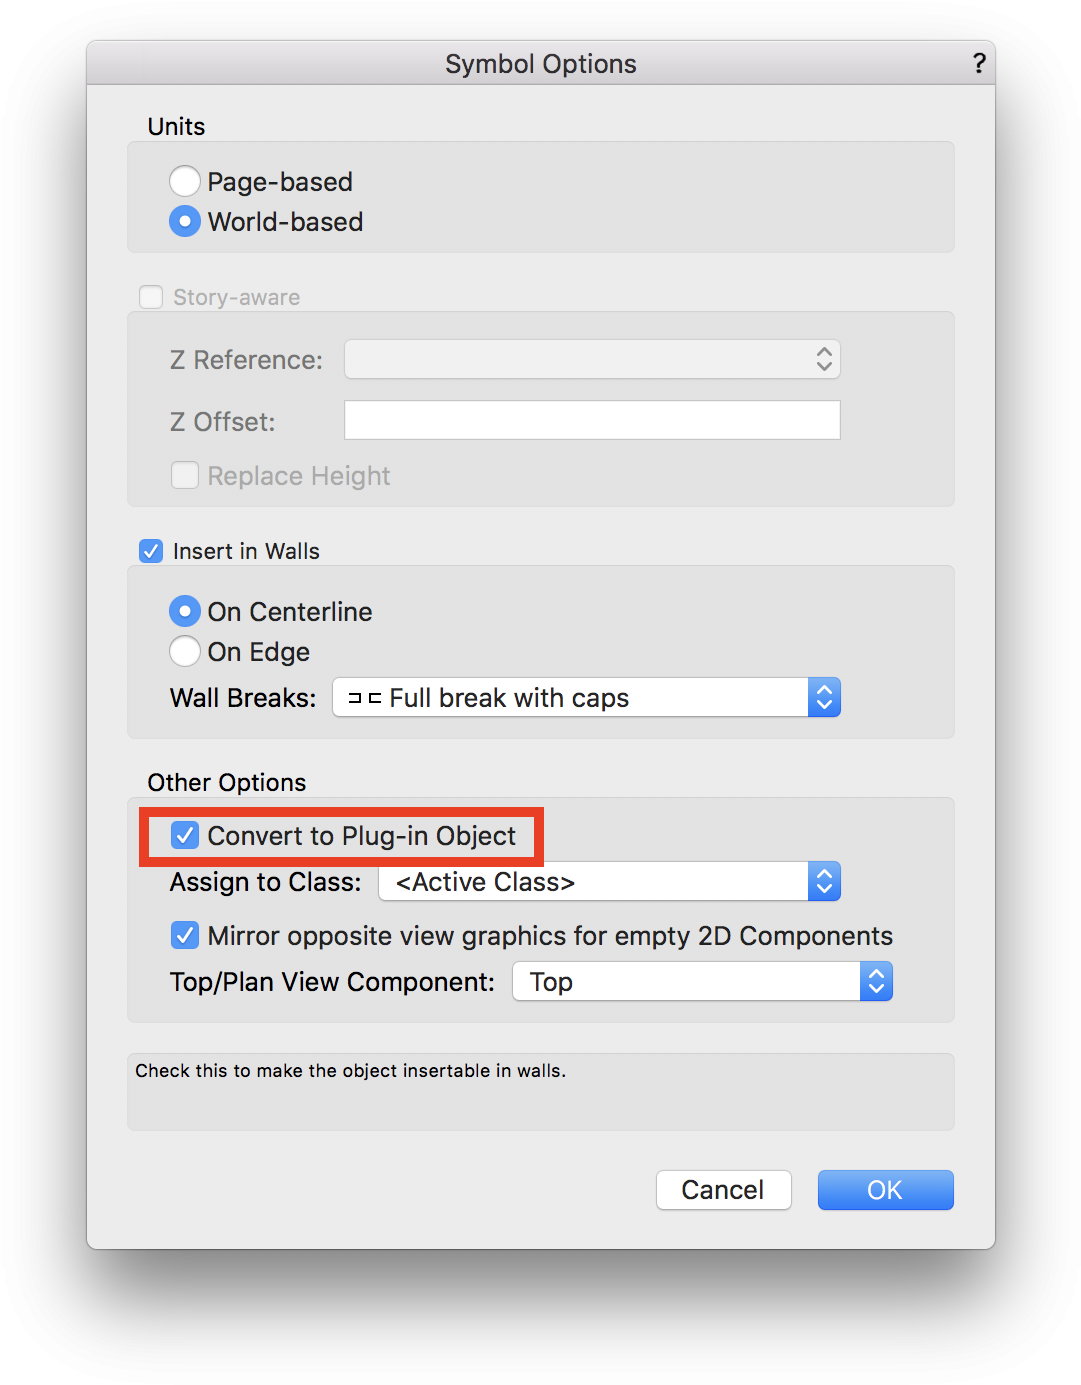
Task: Toggle the Story-aware checkbox
Action: pyautogui.click(x=151, y=297)
